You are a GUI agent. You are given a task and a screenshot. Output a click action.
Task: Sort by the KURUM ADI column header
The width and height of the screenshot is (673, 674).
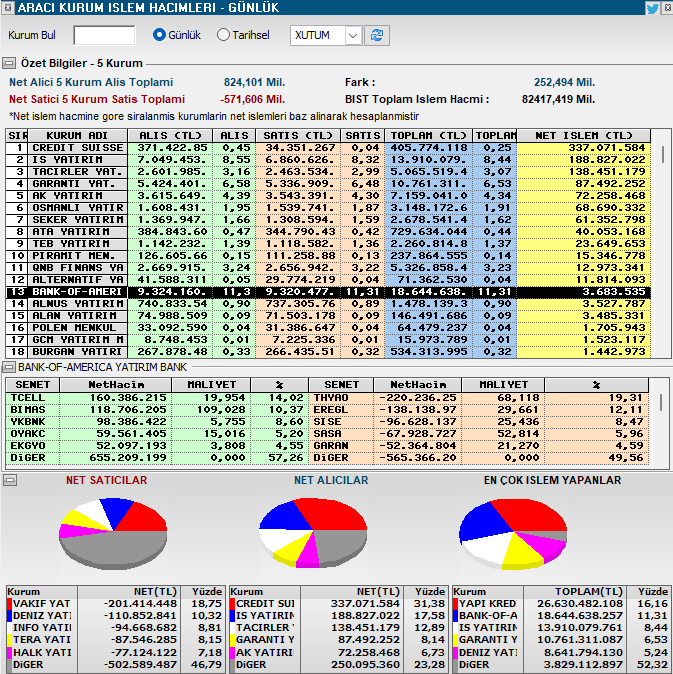click(77, 135)
